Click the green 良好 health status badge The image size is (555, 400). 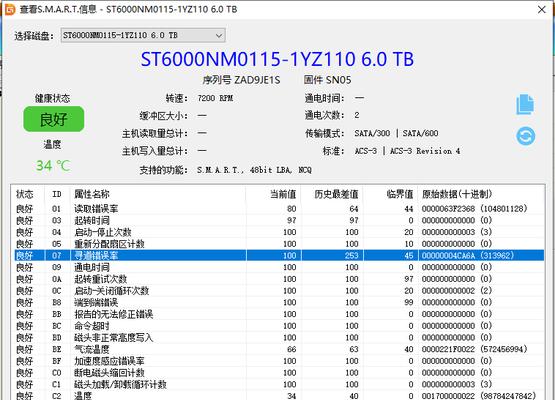[x=54, y=119]
